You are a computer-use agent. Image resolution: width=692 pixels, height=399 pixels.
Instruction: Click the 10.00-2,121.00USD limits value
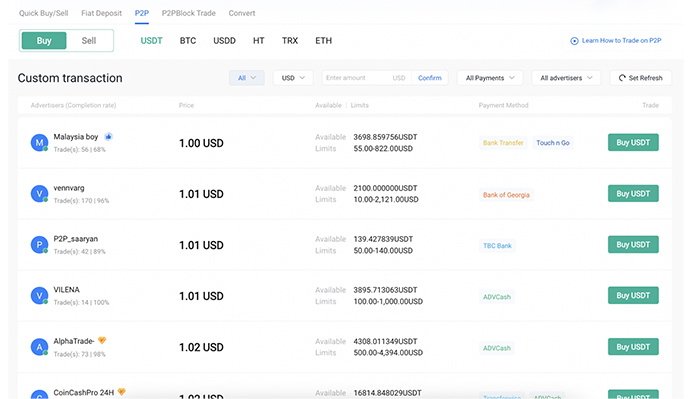tap(386, 200)
